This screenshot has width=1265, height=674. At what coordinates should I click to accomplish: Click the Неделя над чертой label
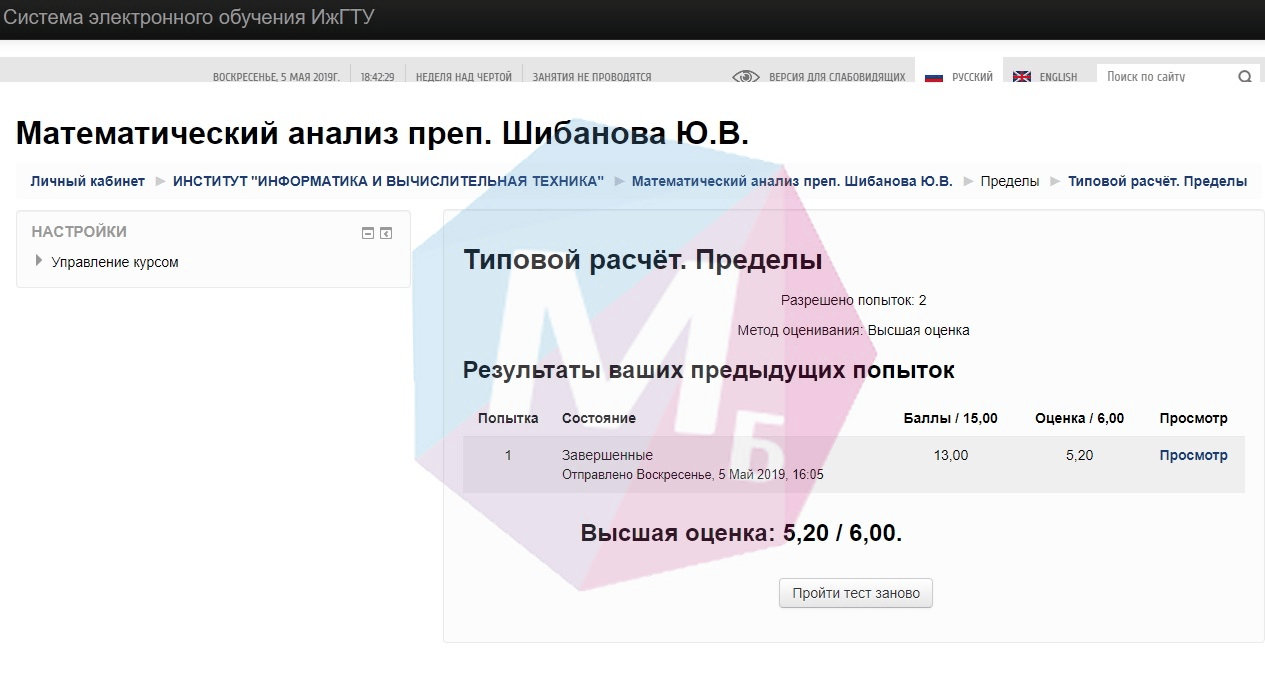pos(463,77)
